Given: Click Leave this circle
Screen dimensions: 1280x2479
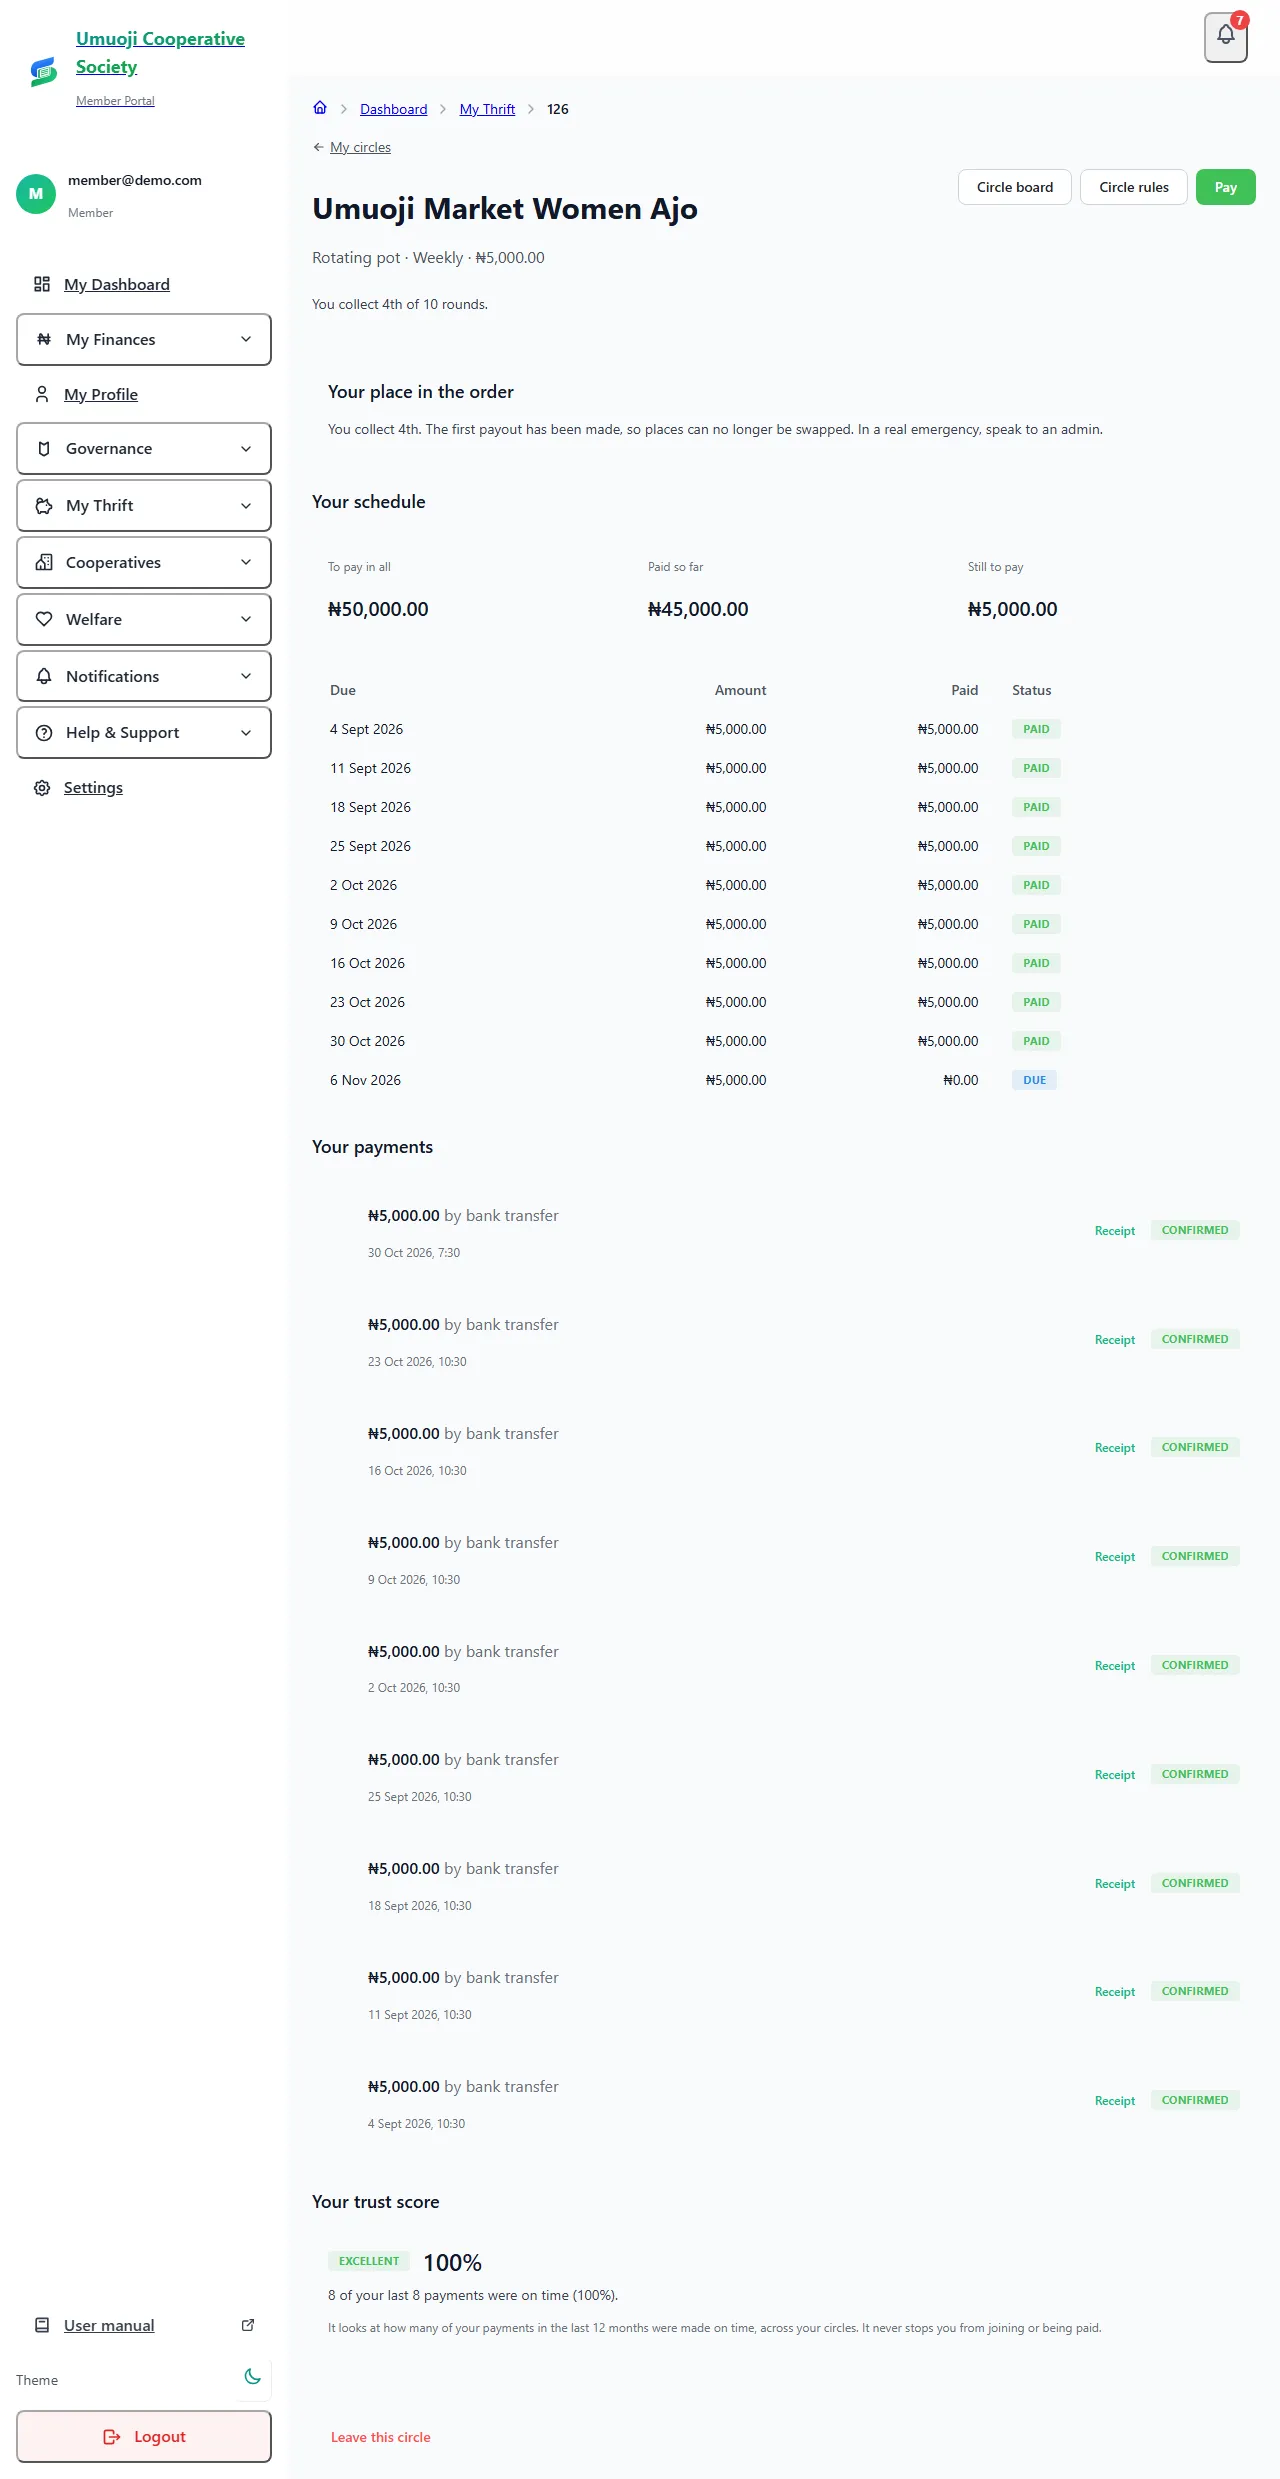Looking at the screenshot, I should click(x=381, y=2437).
